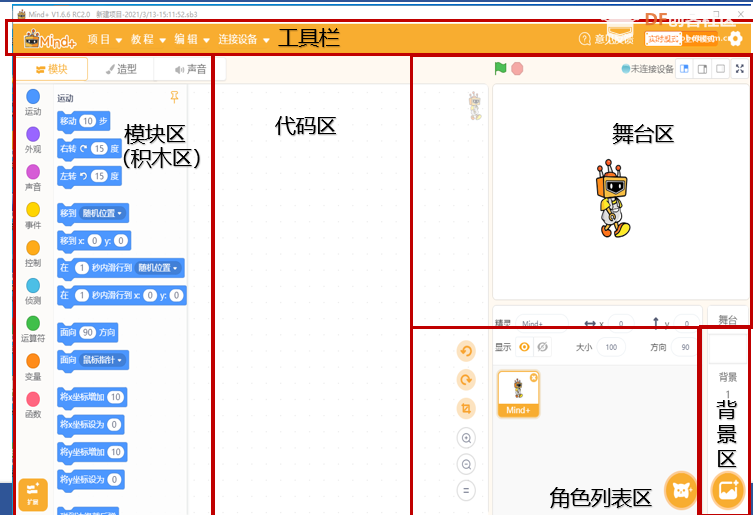The height and width of the screenshot is (515, 753).
Task: Click the 右转 15 度 block
Action: (89, 148)
